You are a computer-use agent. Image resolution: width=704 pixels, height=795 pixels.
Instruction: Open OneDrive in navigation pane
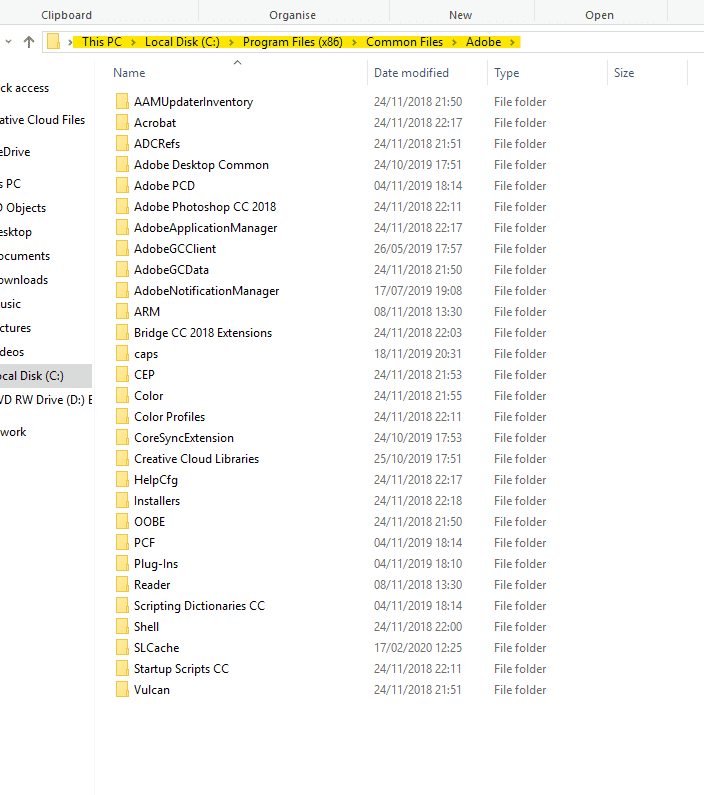click(15, 152)
